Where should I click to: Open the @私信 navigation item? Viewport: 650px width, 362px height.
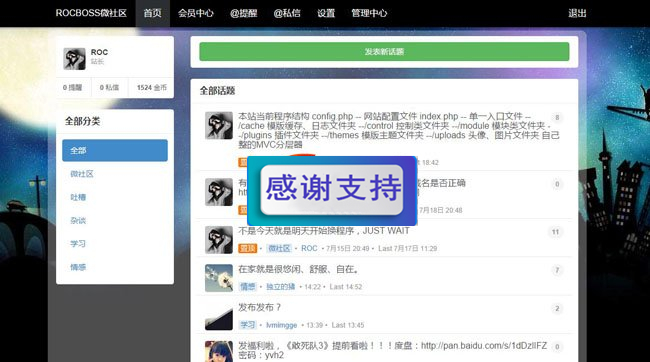[x=287, y=13]
